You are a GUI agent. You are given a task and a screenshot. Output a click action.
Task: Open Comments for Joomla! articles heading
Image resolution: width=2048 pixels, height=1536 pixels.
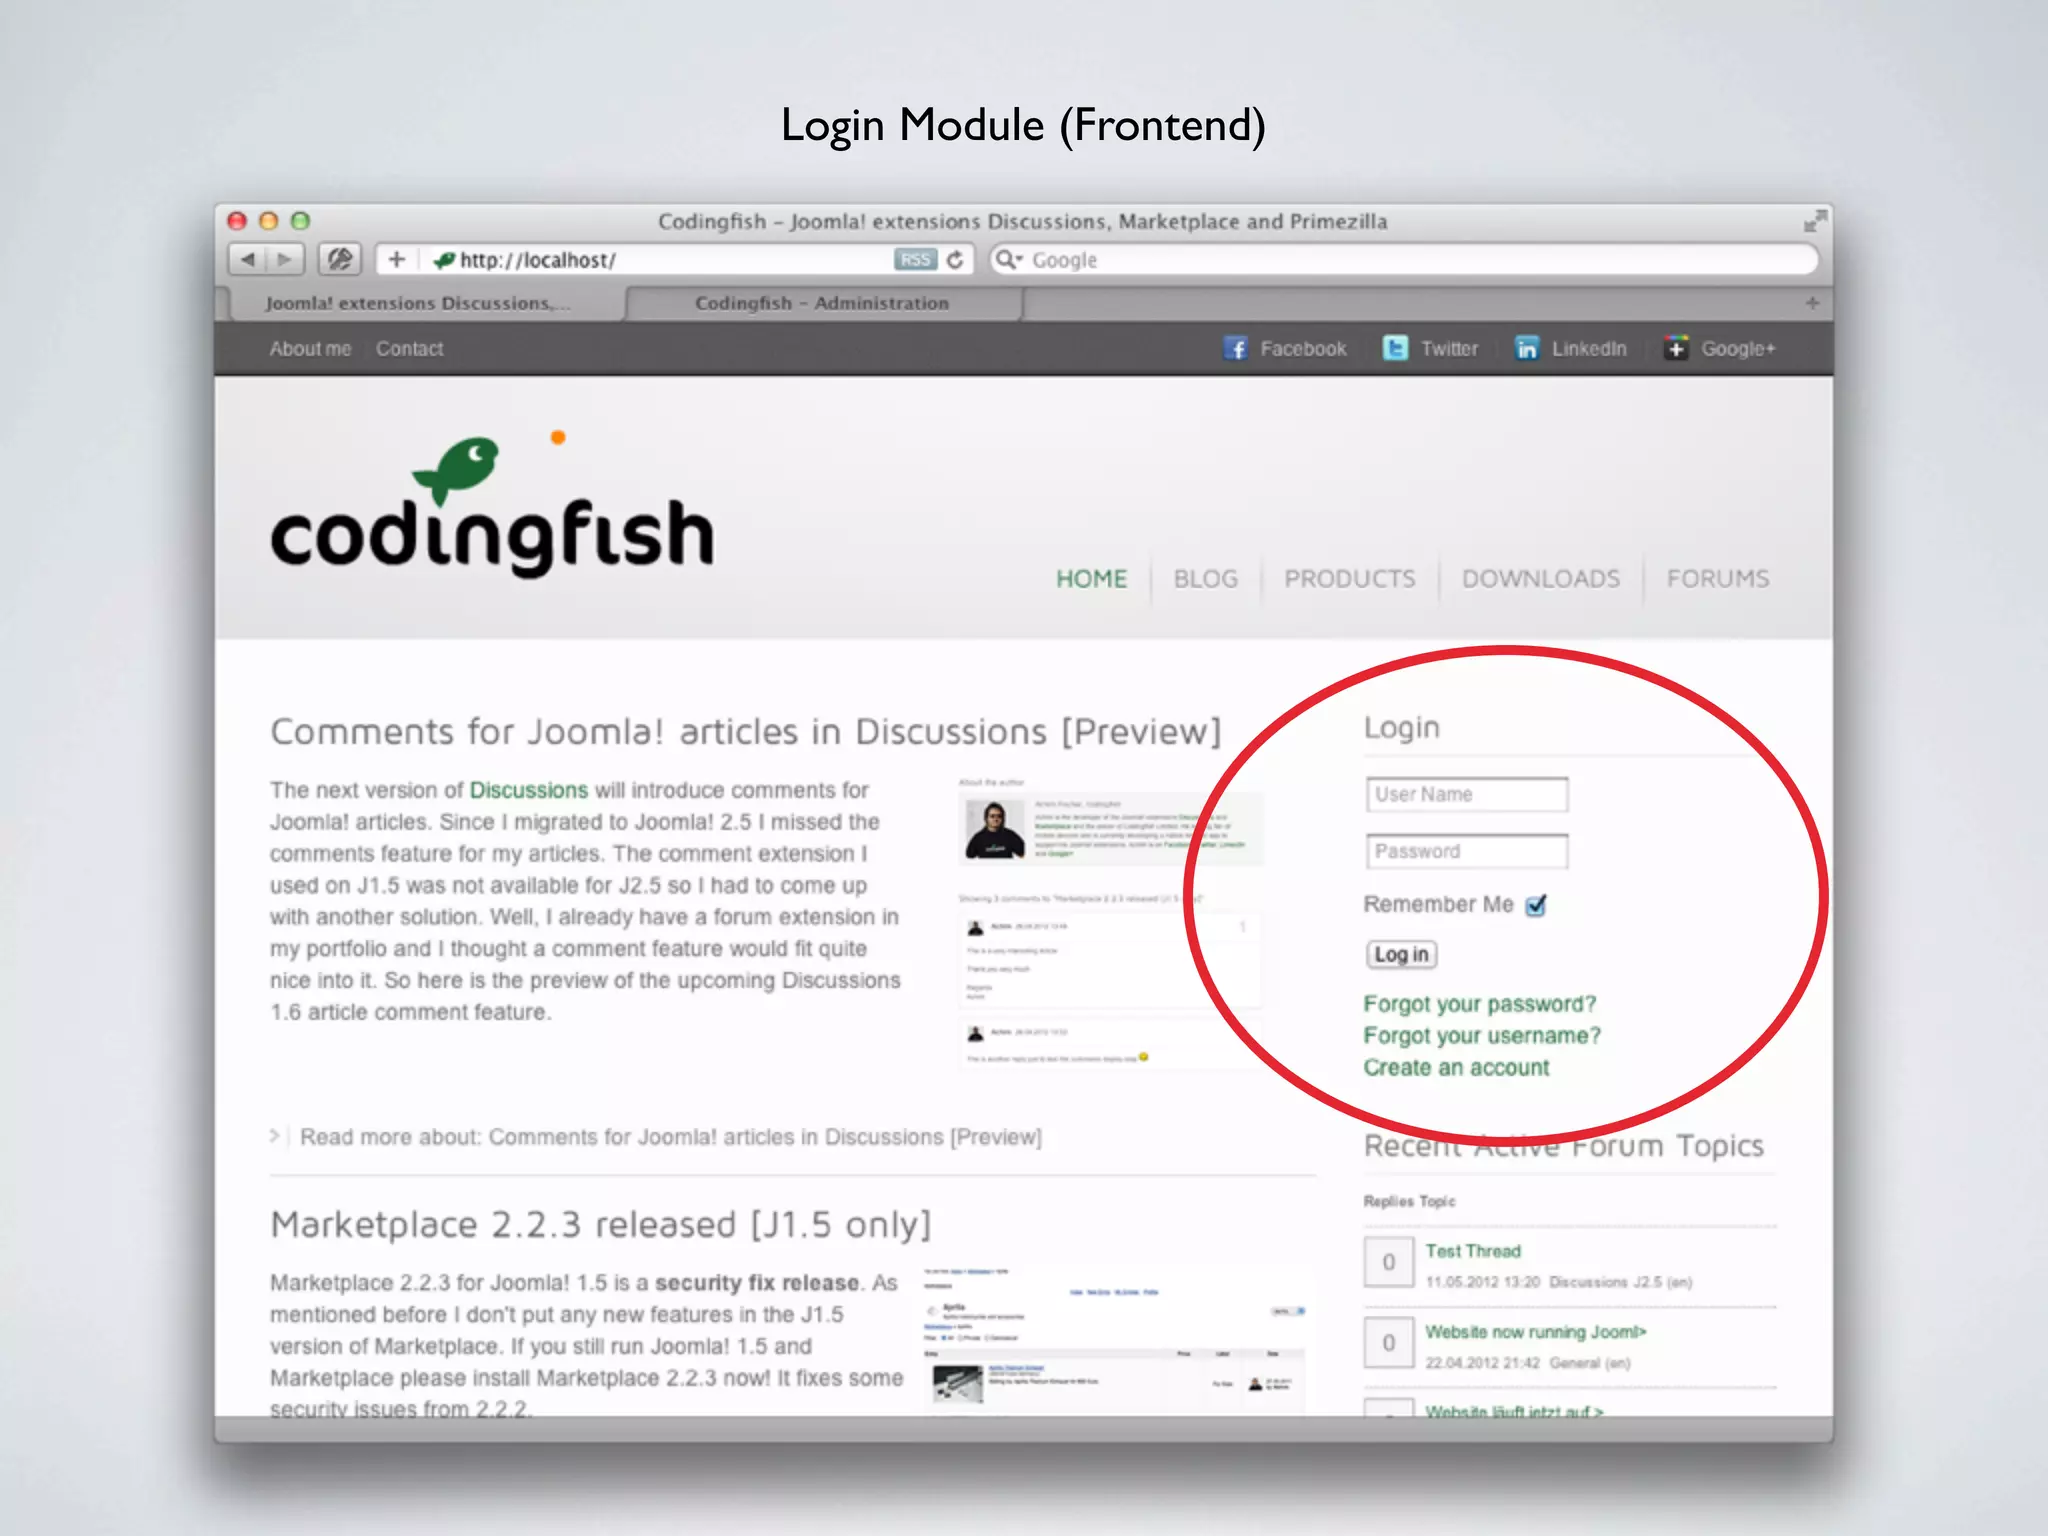click(746, 732)
